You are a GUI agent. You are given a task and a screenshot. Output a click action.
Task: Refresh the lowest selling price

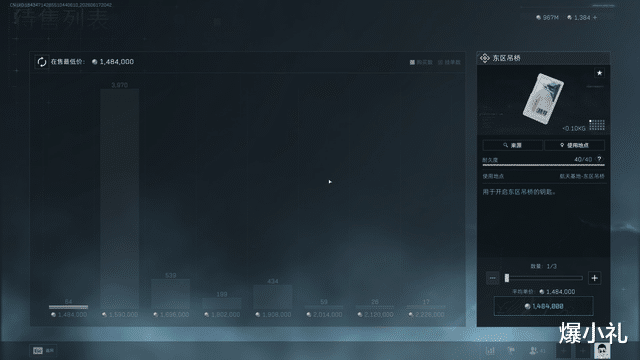[42, 62]
